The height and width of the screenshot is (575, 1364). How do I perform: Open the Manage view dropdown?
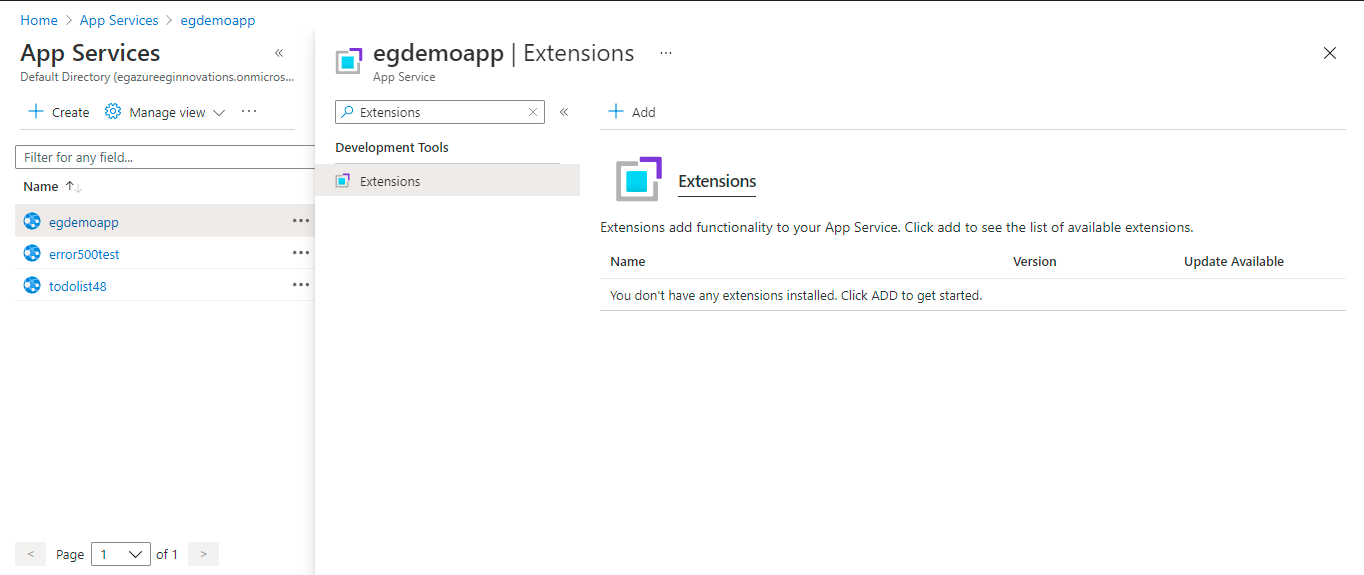[x=166, y=112]
